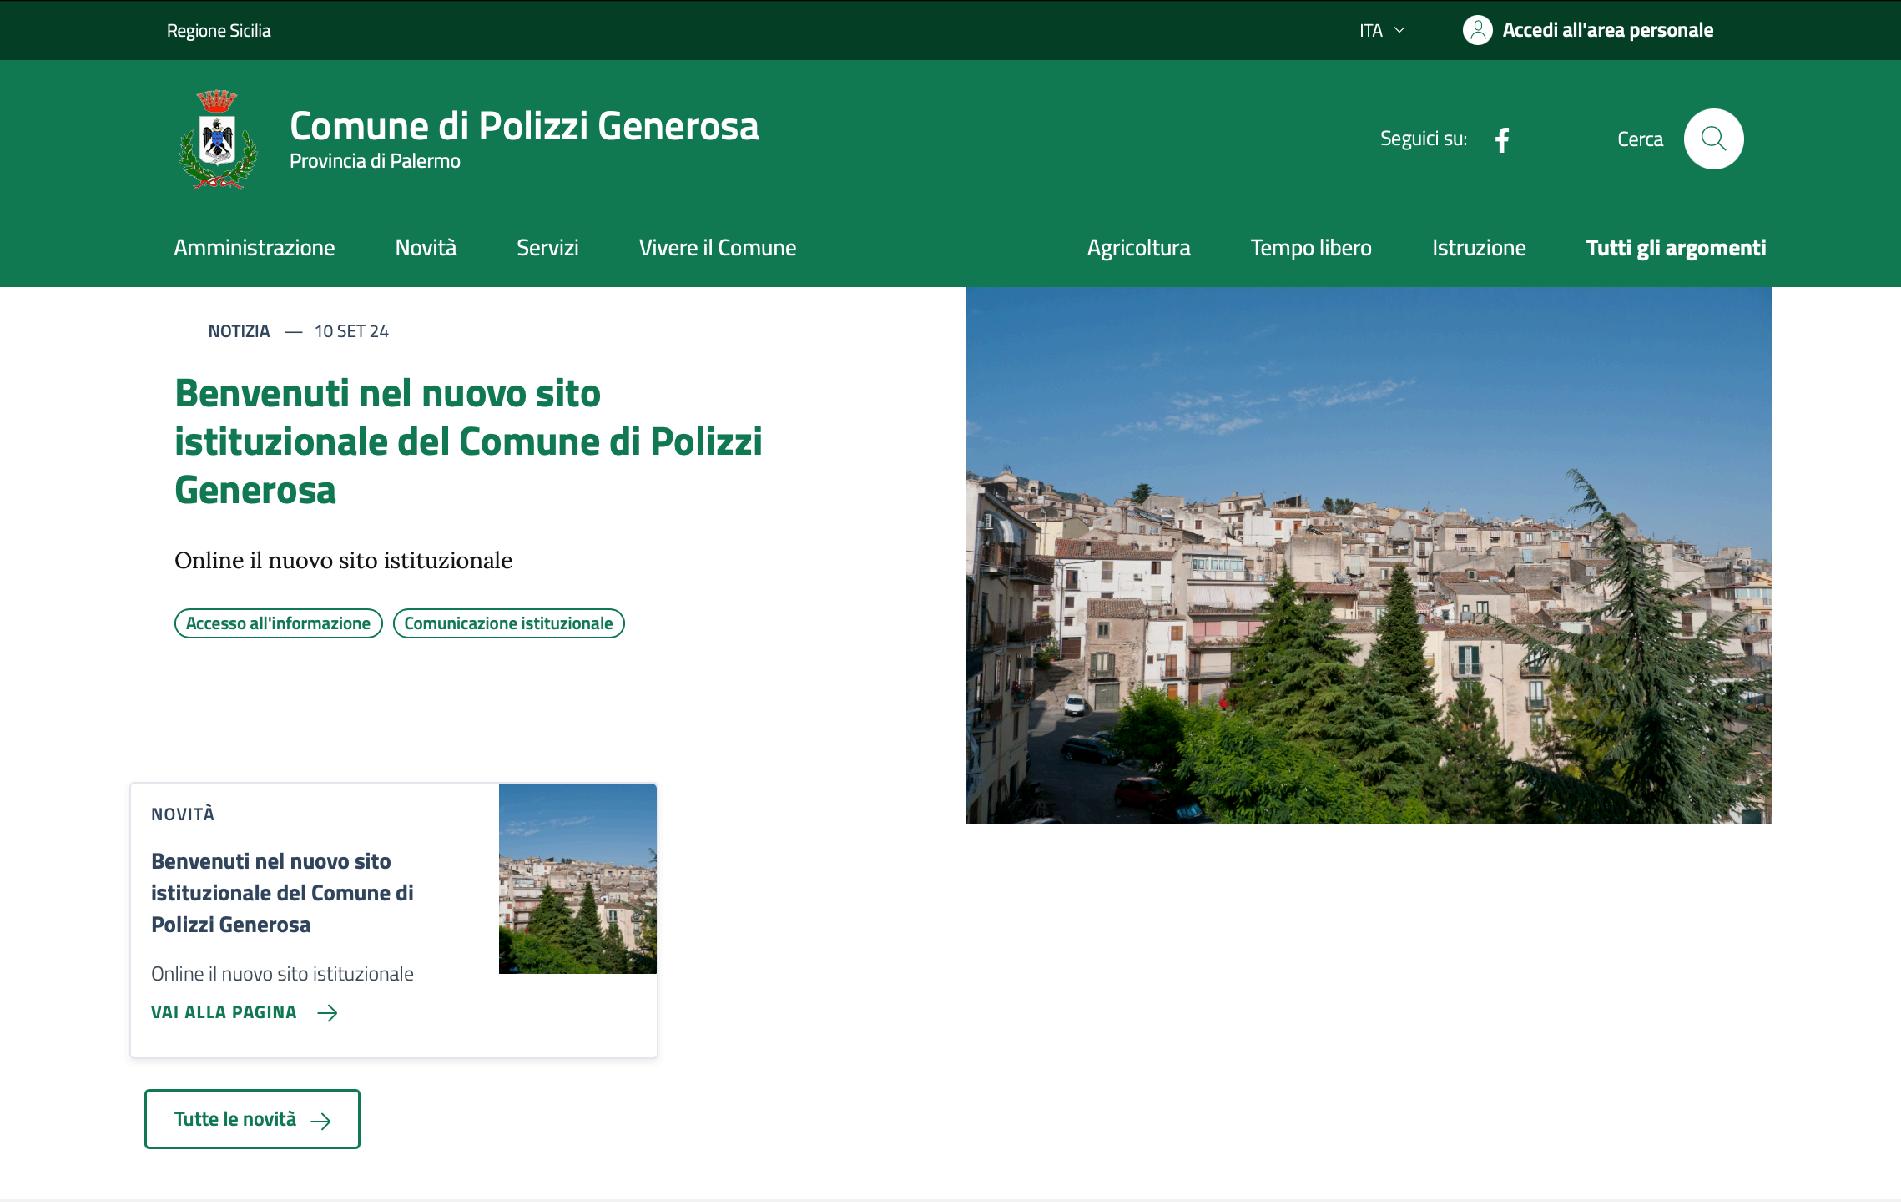Click the NOTIZIA category label
This screenshot has width=1901, height=1202.
tap(239, 331)
